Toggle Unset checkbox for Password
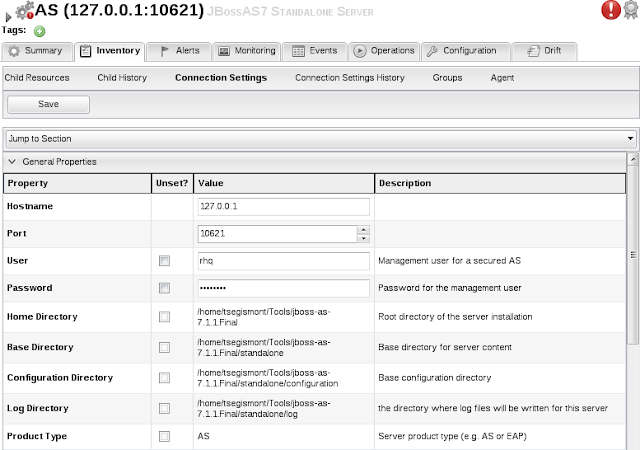Screen dimensions: 640x450 (x=164, y=288)
